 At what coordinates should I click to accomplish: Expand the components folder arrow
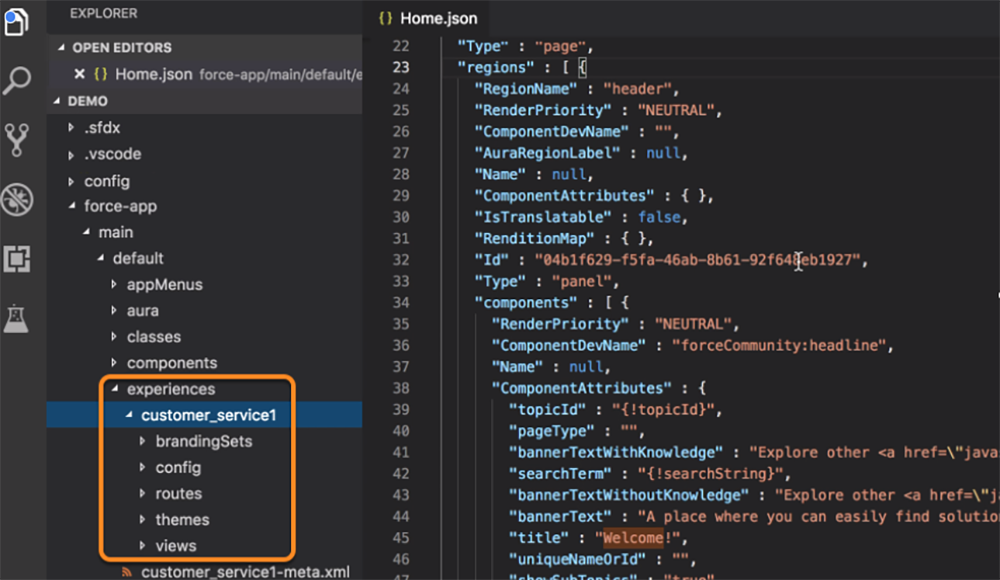114,362
